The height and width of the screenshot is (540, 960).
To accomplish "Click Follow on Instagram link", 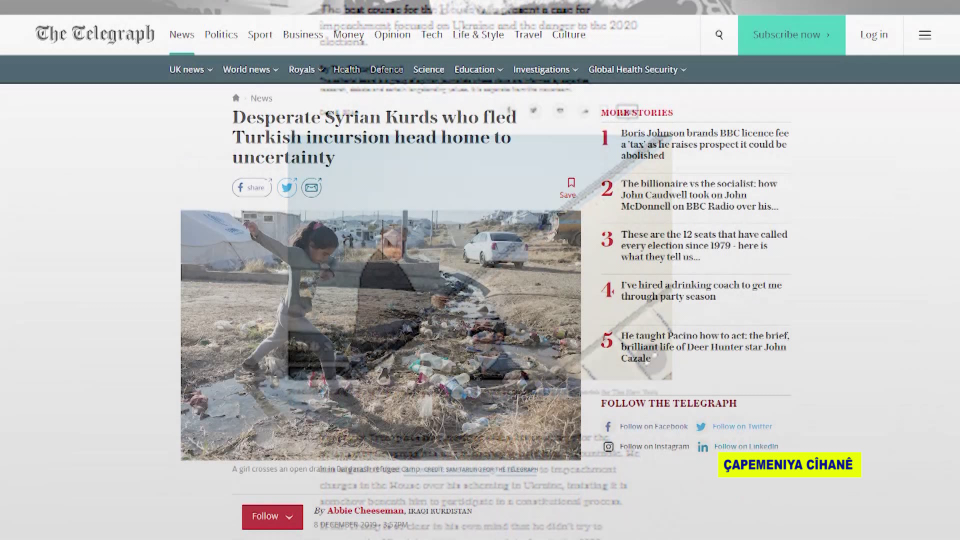I will tap(654, 447).
